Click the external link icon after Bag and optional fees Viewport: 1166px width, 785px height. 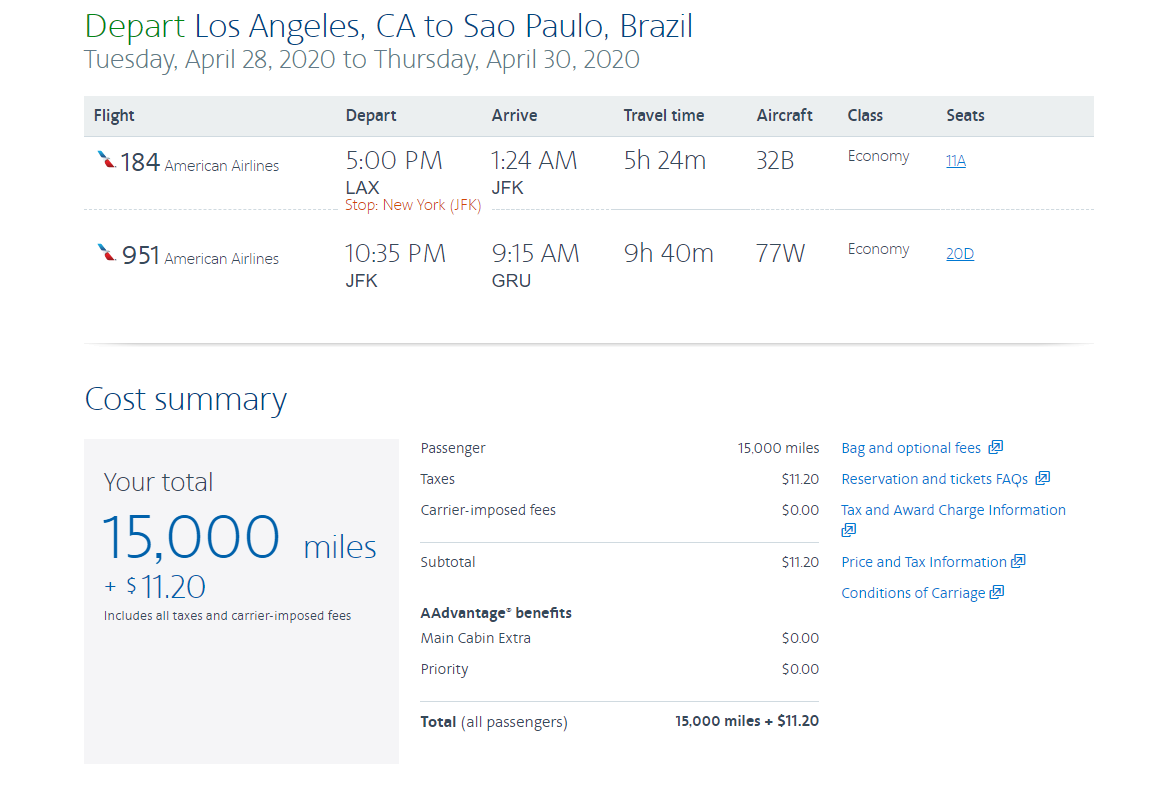tap(996, 447)
